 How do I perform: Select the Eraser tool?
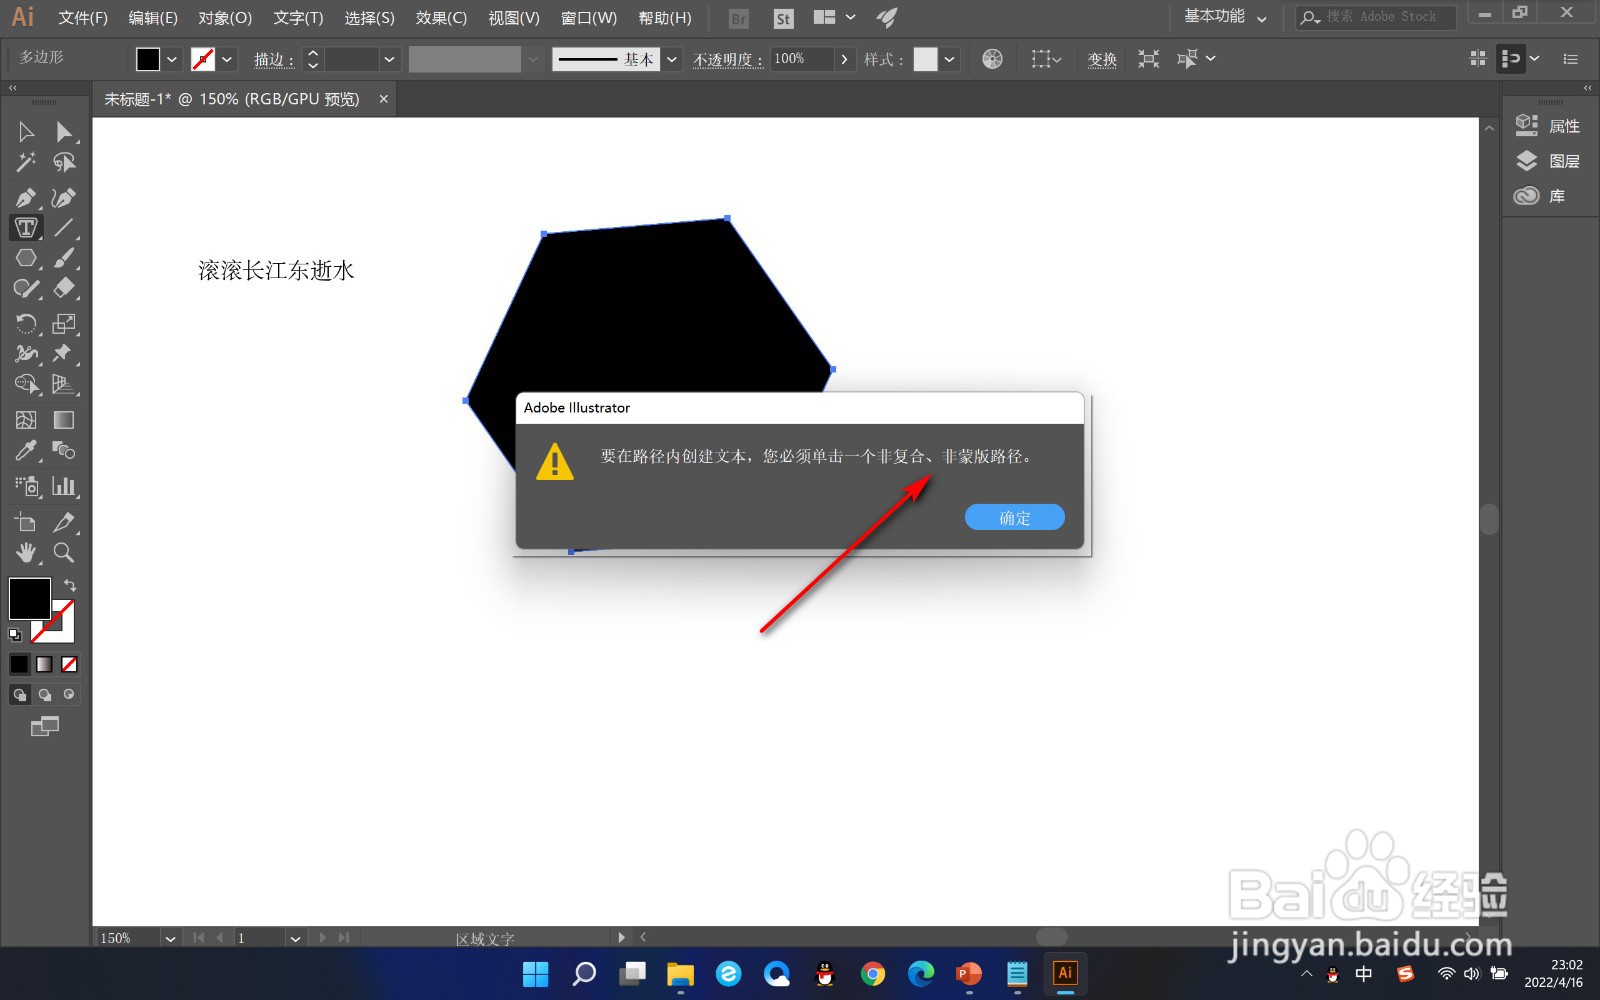[x=63, y=289]
